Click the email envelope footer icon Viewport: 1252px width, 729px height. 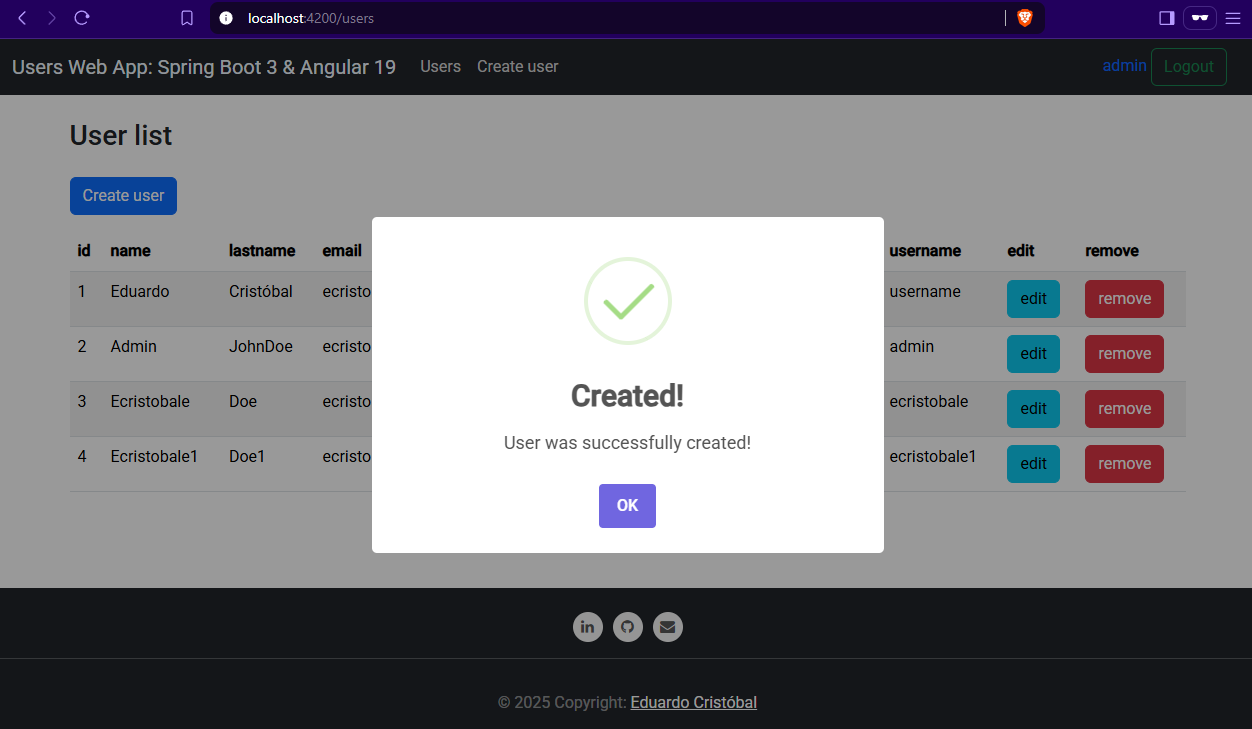(x=668, y=627)
